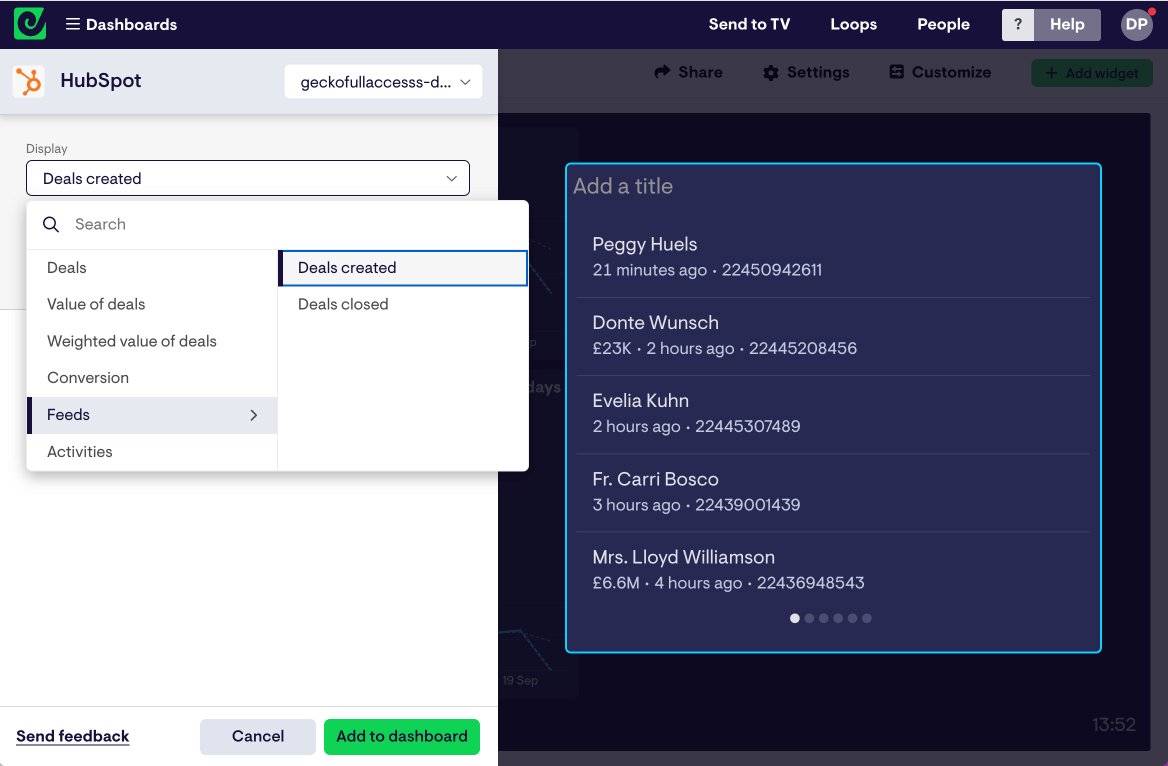Viewport: 1168px width, 766px height.
Task: Select Feeds menu item
Action: pos(152,415)
